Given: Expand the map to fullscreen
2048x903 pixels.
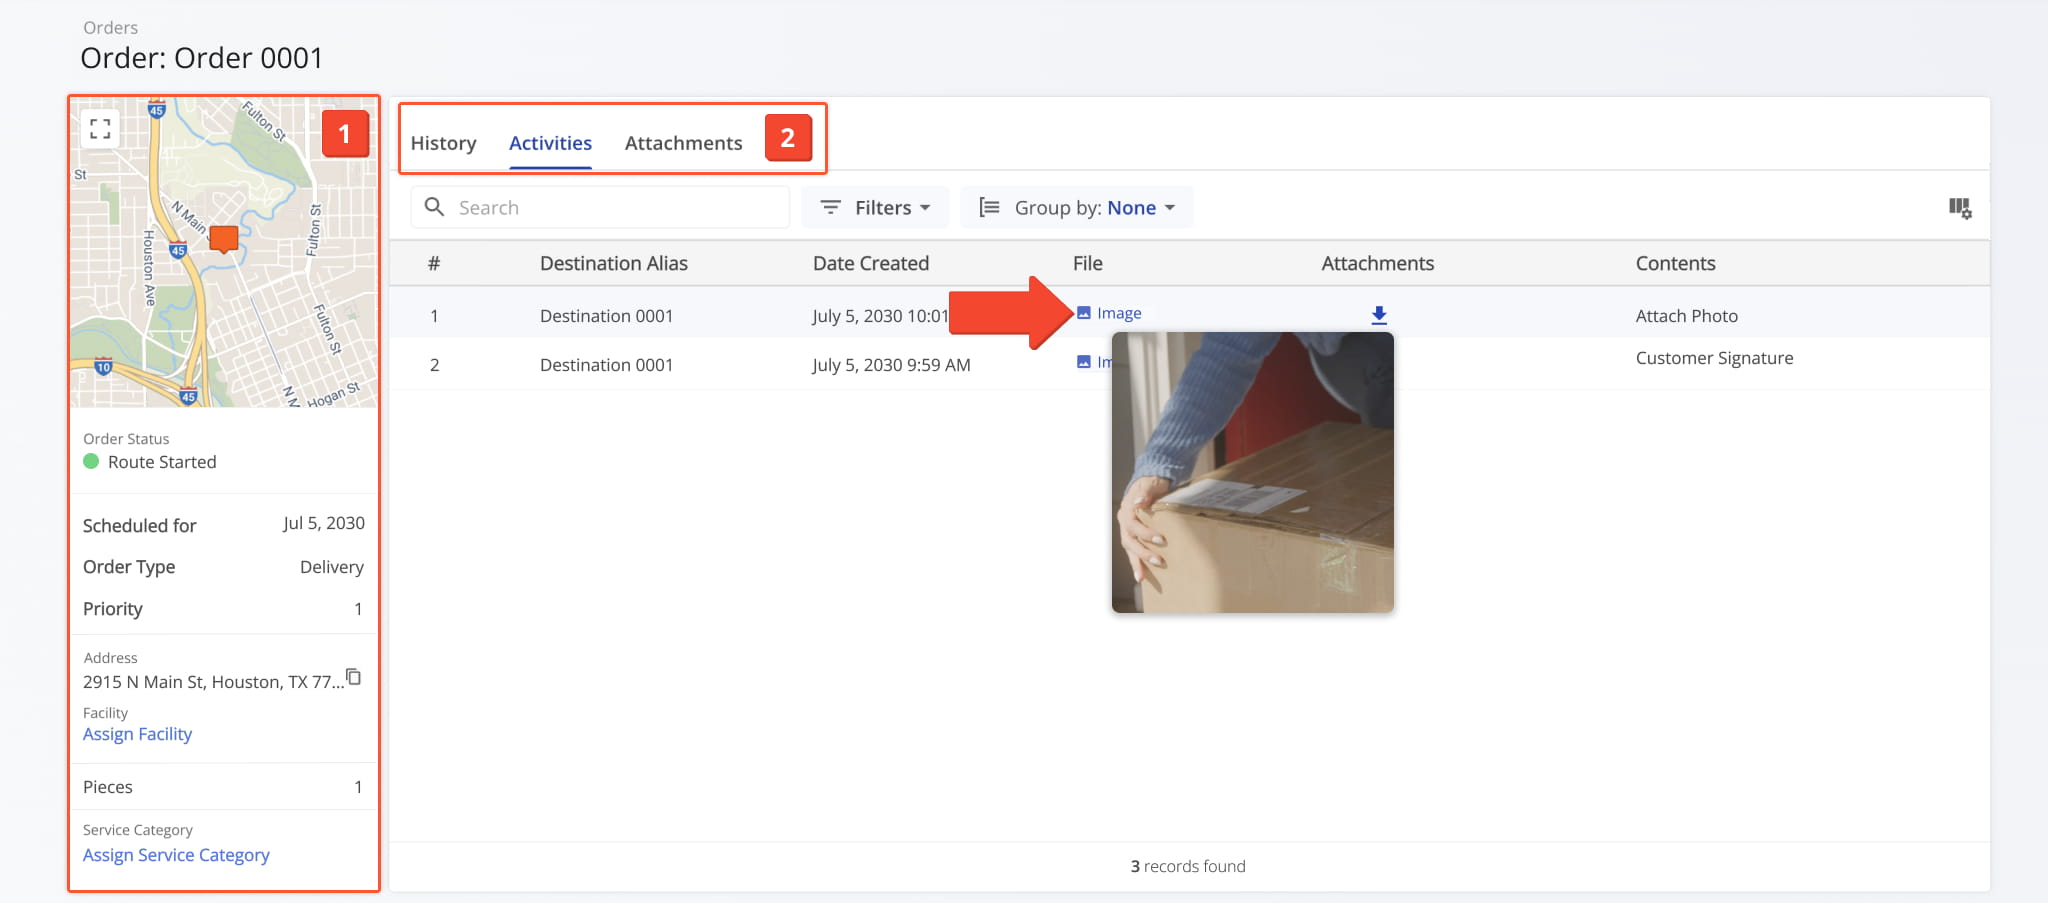Looking at the screenshot, I should 100,129.
